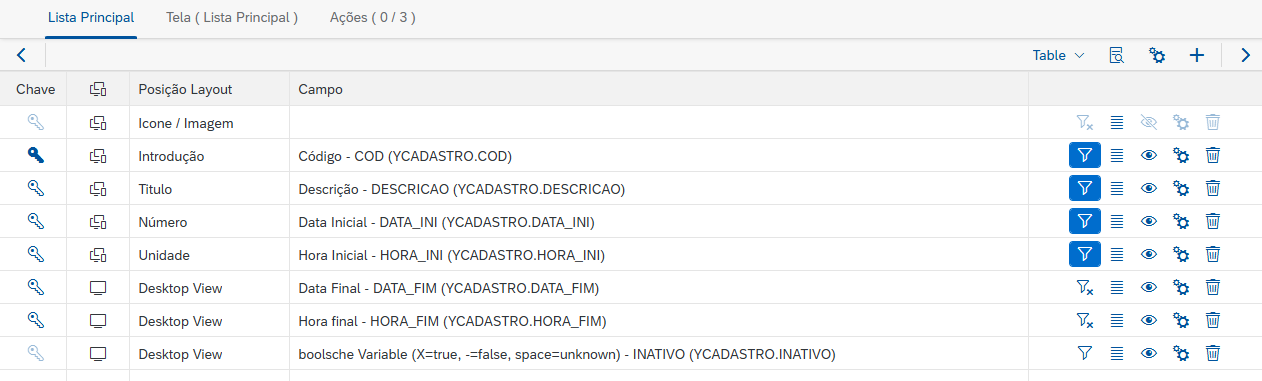Click list lines icon in Descrição row
Screen dimensions: 1262x381
1117,188
